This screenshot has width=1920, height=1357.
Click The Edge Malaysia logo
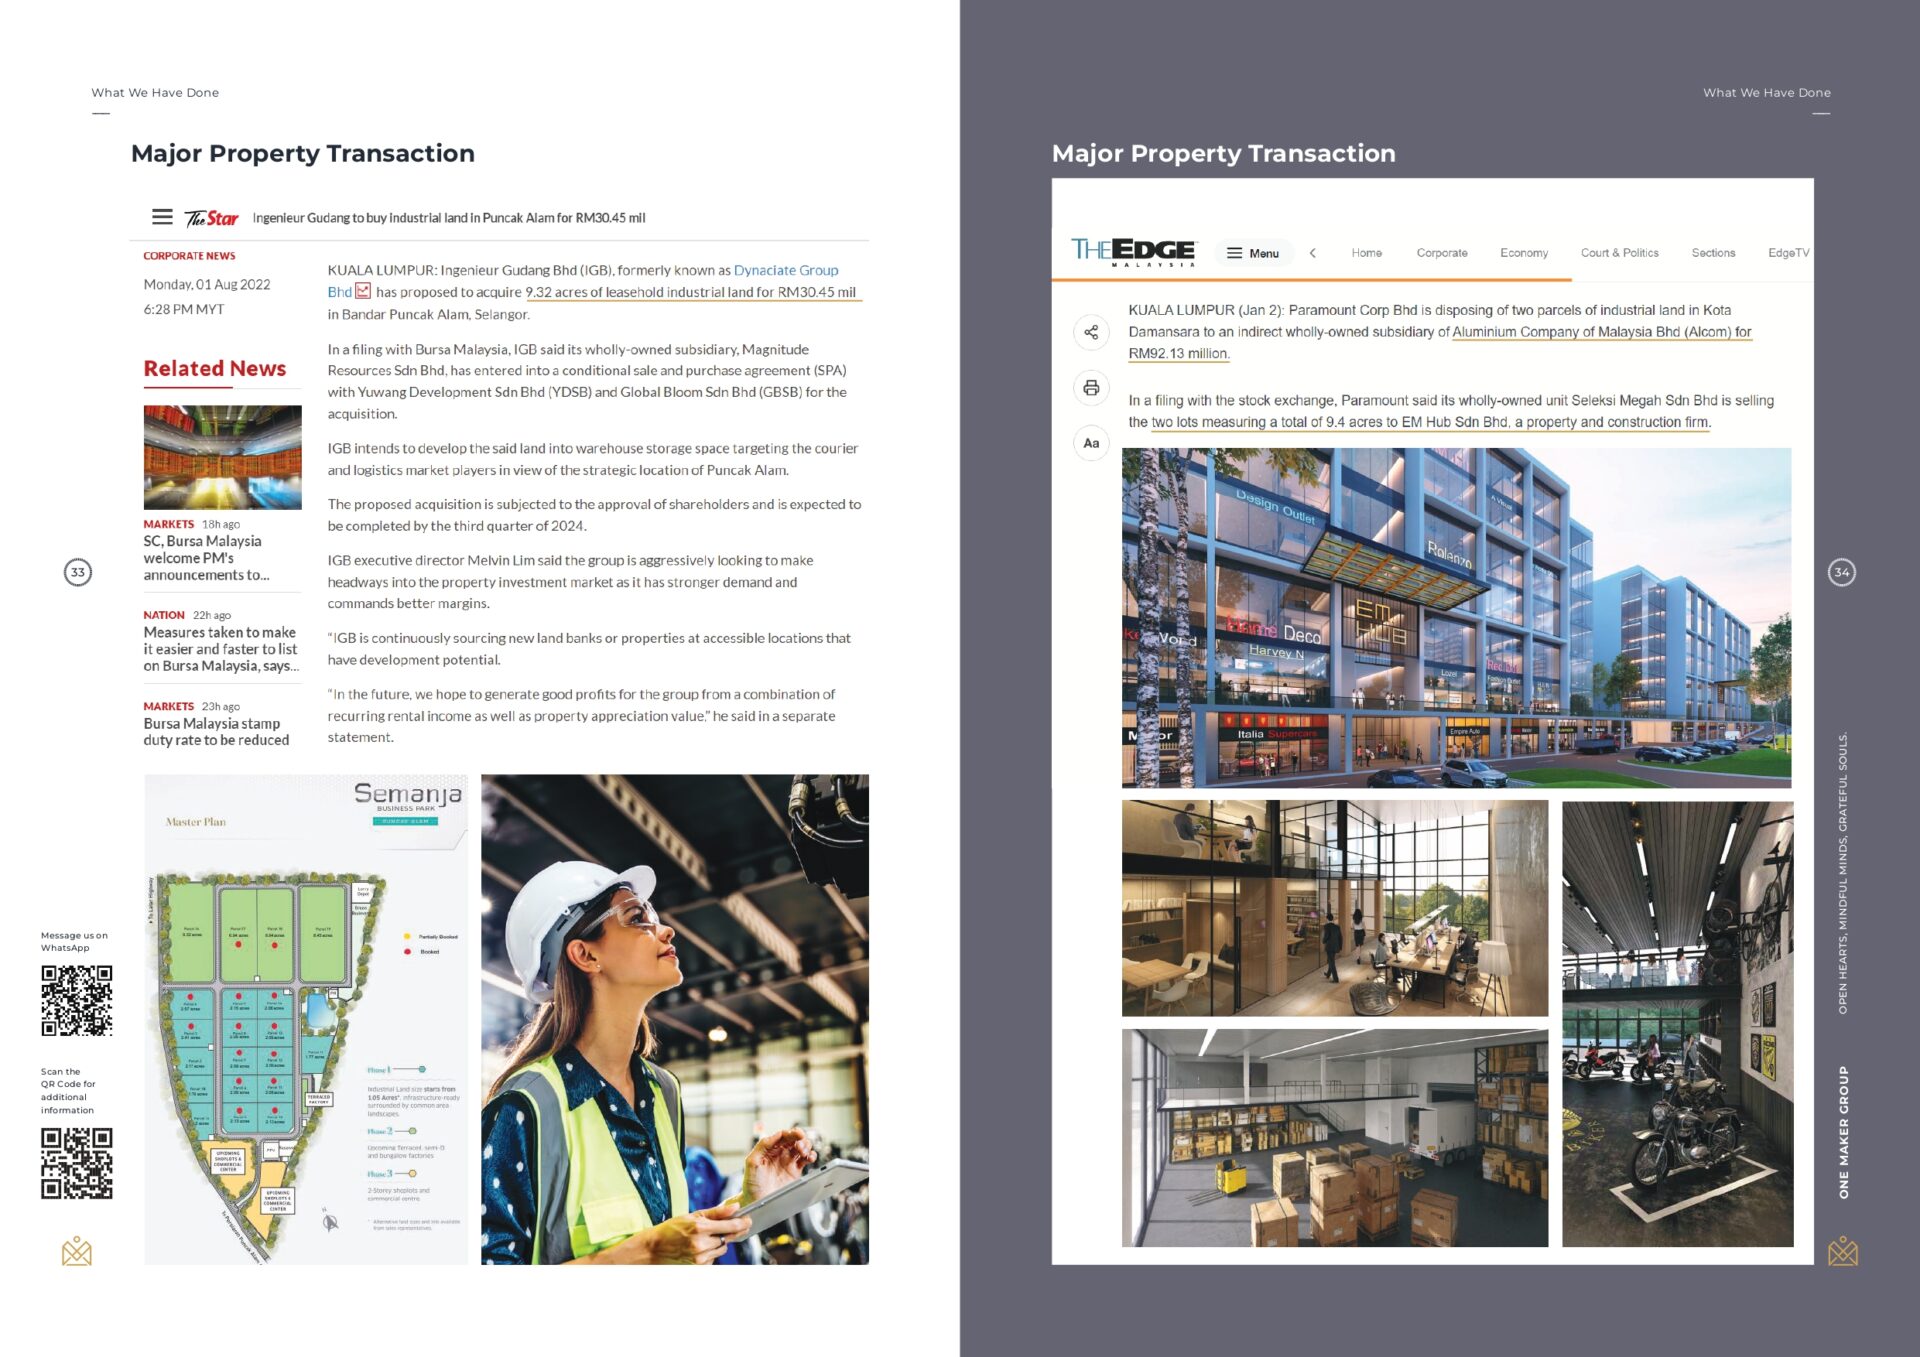tap(1133, 251)
